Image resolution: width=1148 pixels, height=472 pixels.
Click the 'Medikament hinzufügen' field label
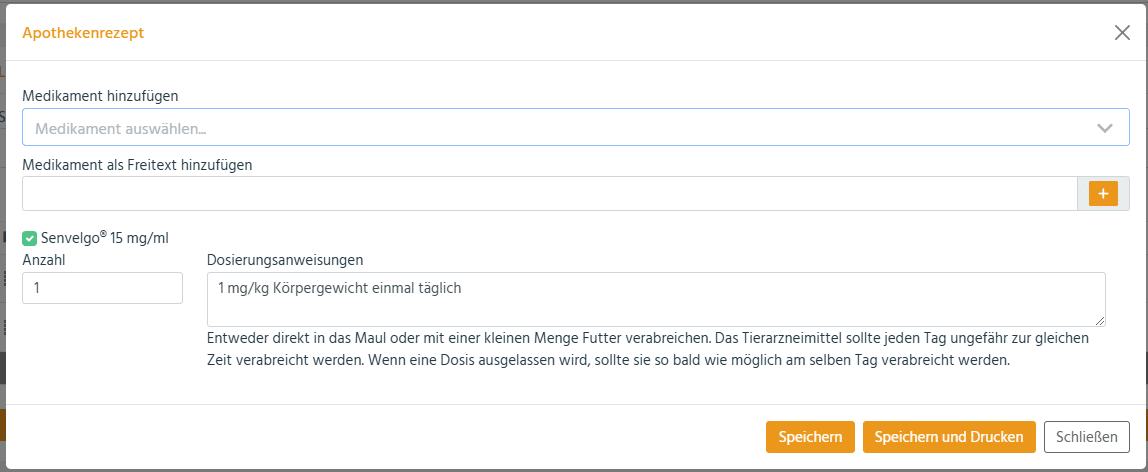[x=101, y=96]
